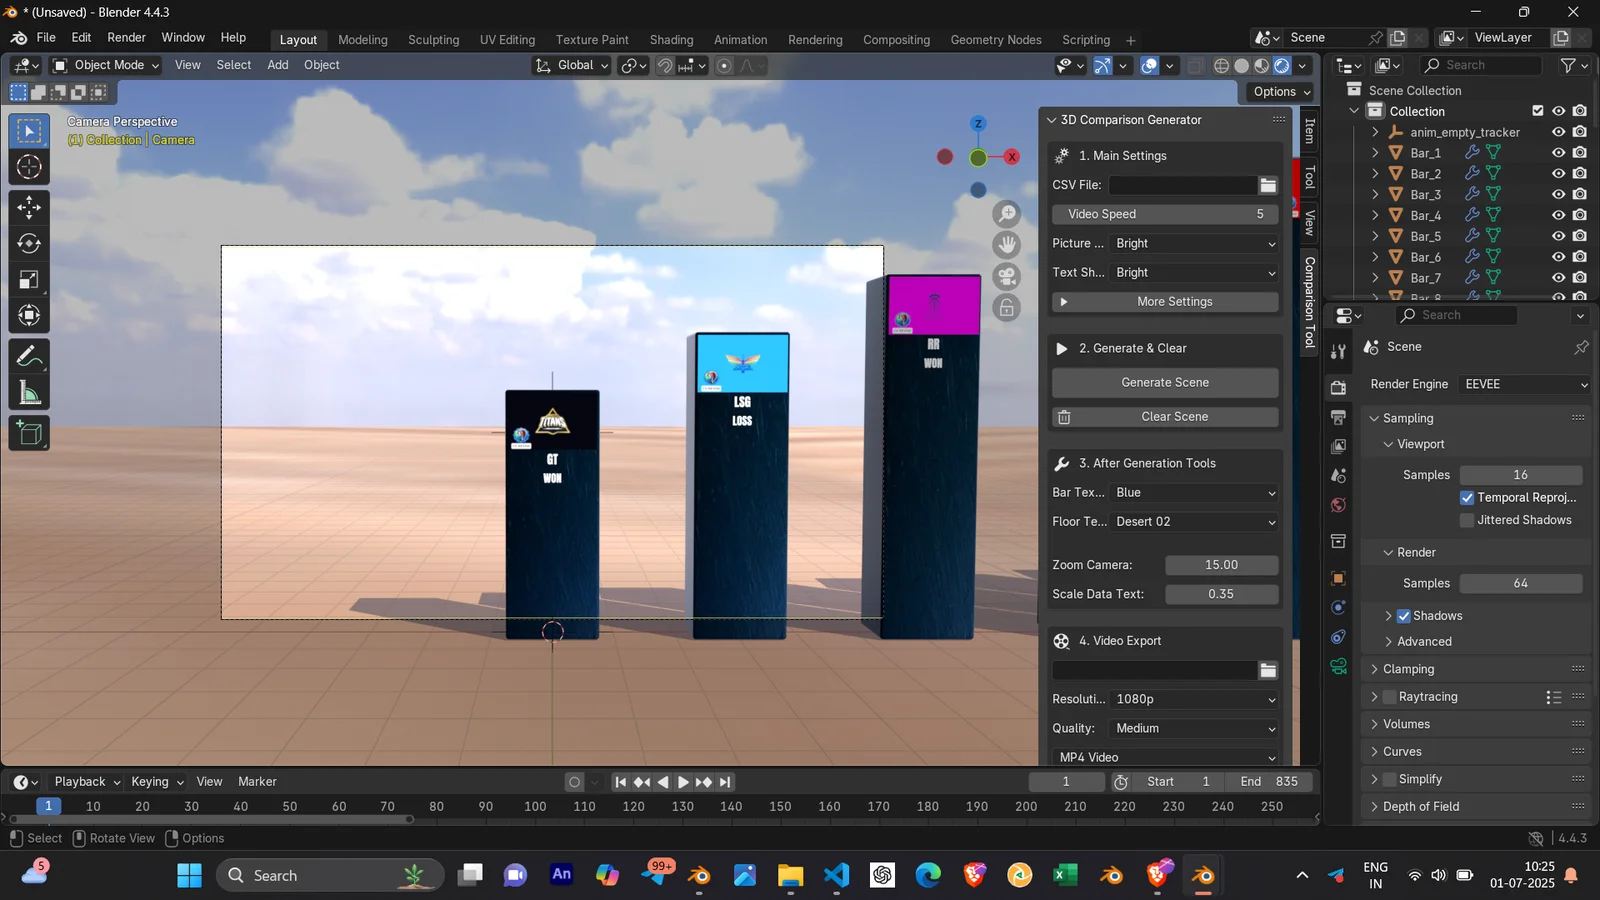The height and width of the screenshot is (900, 1600).
Task: Select the Move tool
Action: coord(29,207)
